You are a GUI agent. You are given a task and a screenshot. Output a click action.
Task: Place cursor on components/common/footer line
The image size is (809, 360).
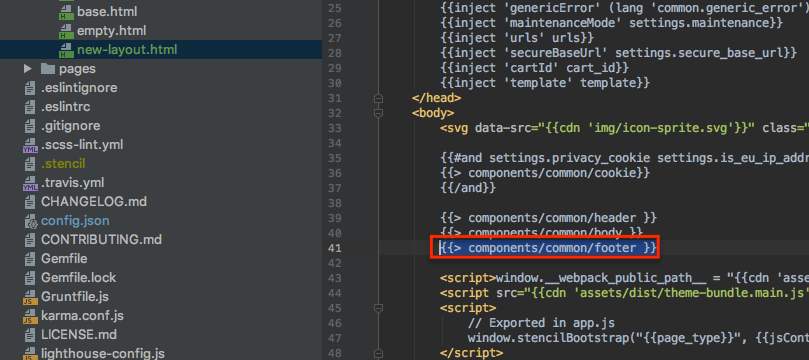coord(548,248)
